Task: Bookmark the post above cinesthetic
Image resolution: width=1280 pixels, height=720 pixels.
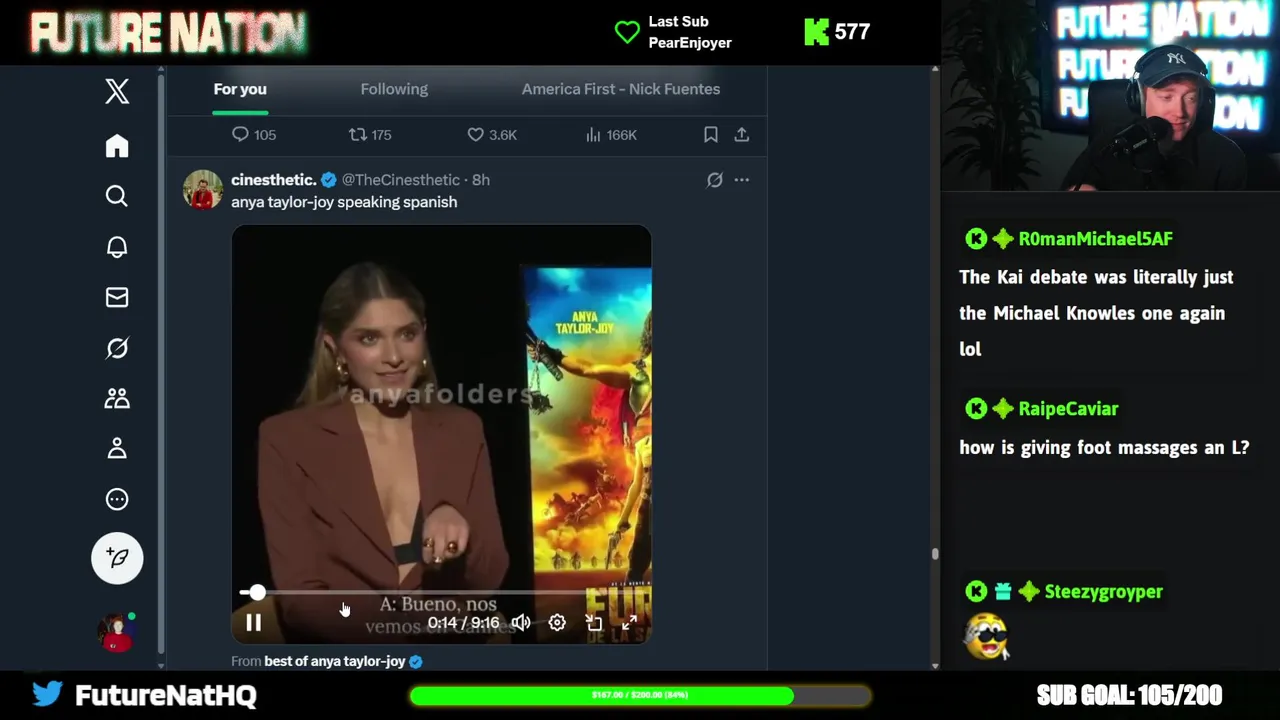Action: coord(710,134)
